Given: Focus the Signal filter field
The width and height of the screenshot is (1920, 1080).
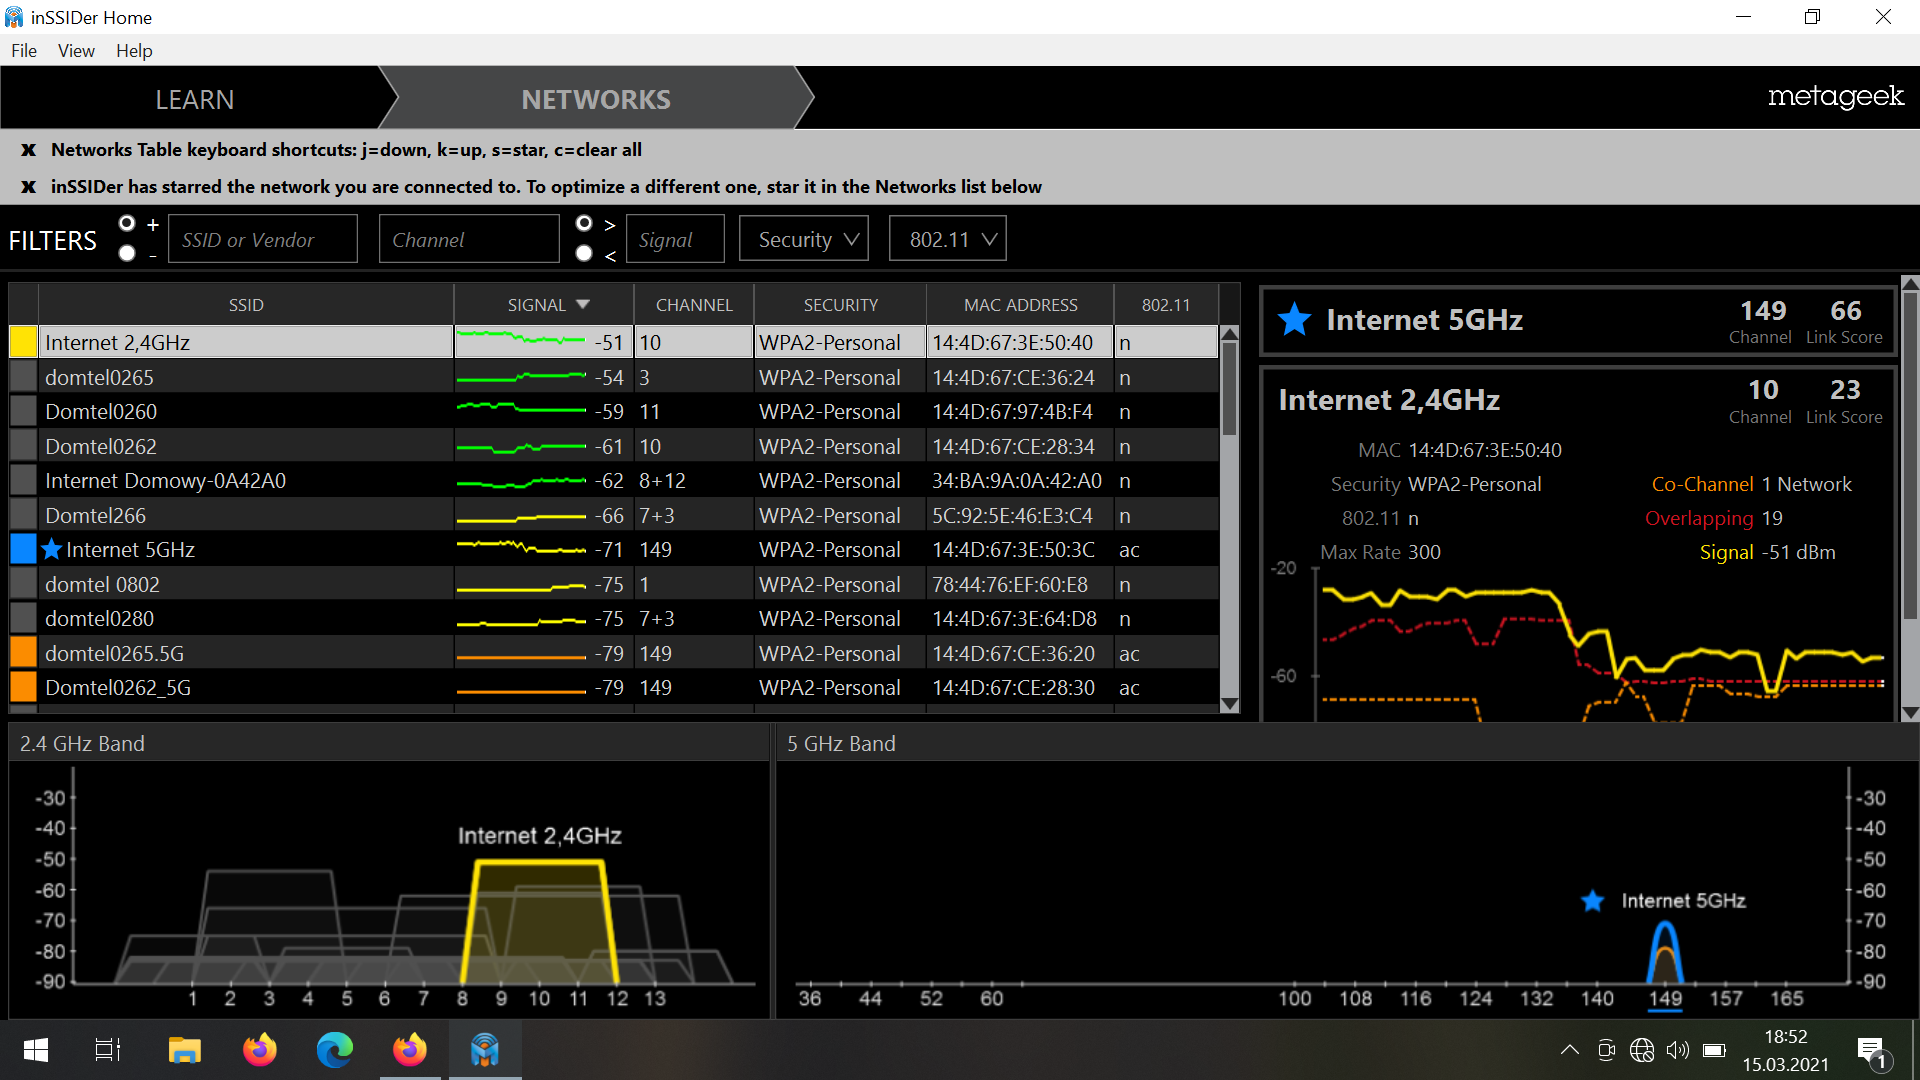Looking at the screenshot, I should [675, 239].
